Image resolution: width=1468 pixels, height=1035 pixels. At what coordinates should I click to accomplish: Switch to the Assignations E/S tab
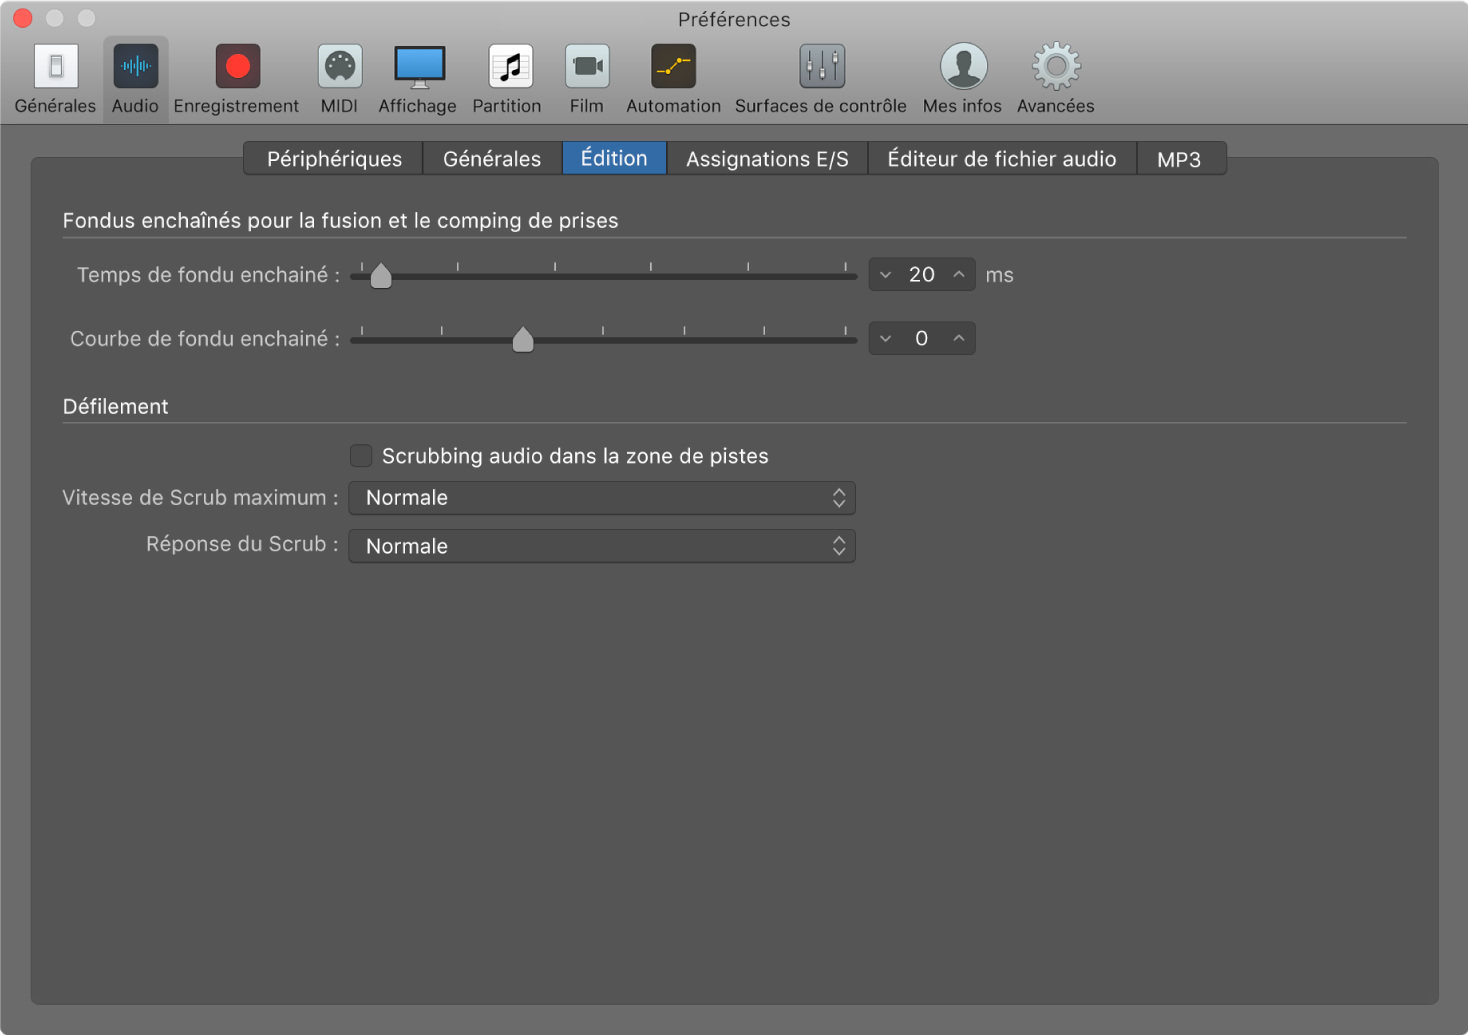point(767,159)
